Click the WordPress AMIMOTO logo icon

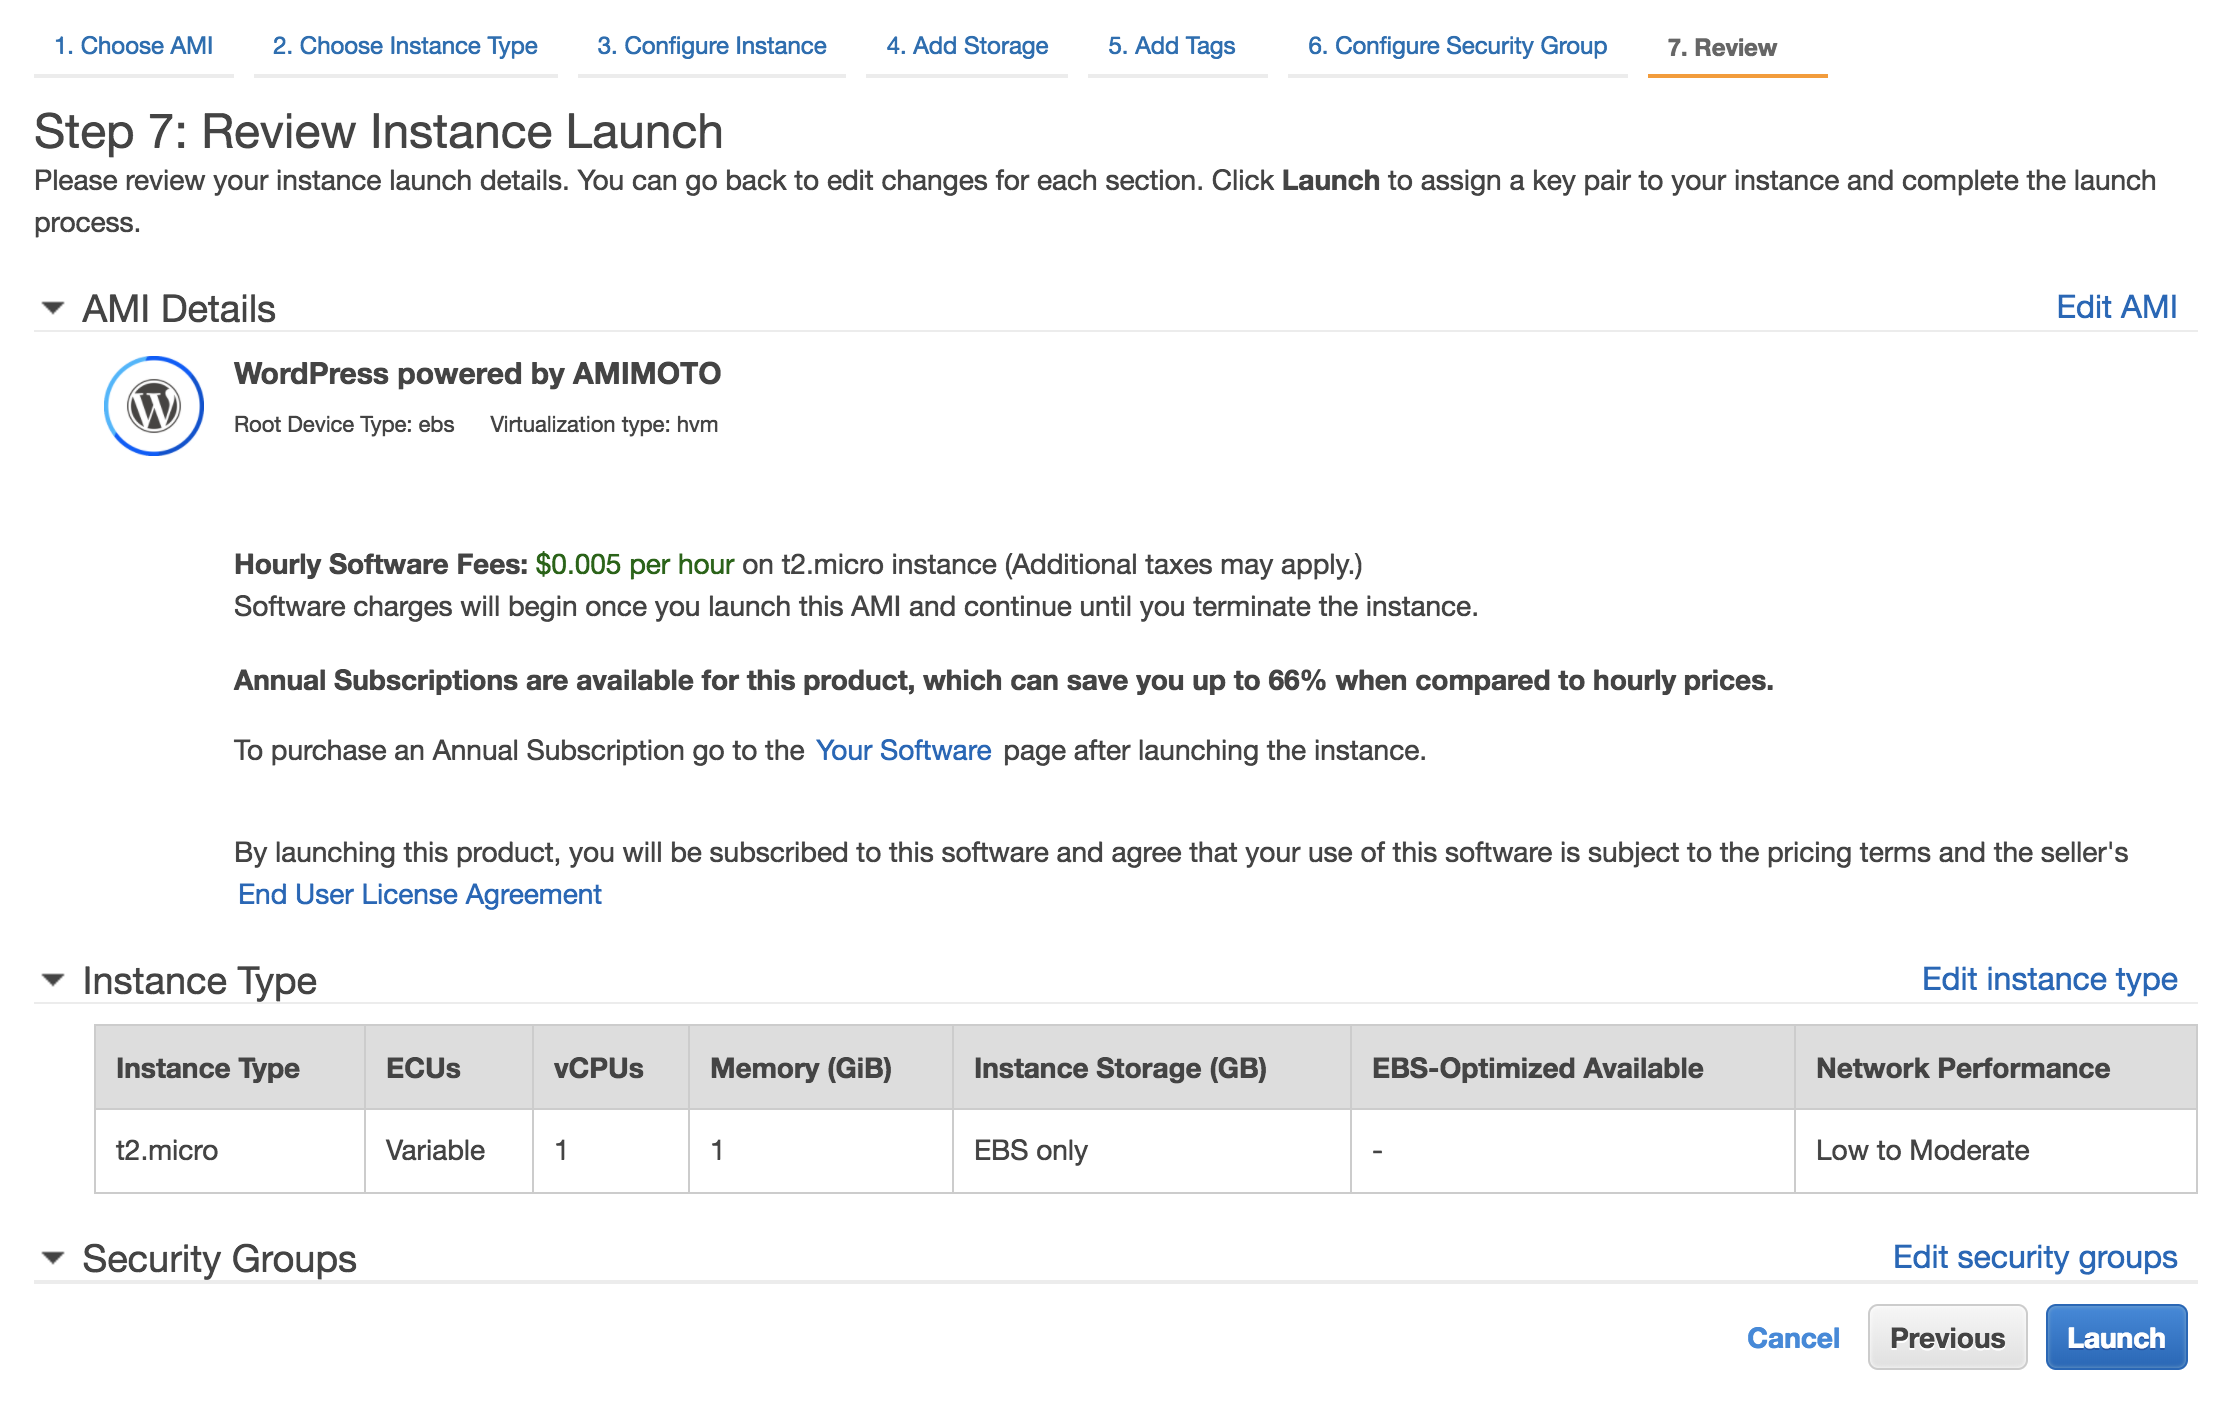[154, 406]
